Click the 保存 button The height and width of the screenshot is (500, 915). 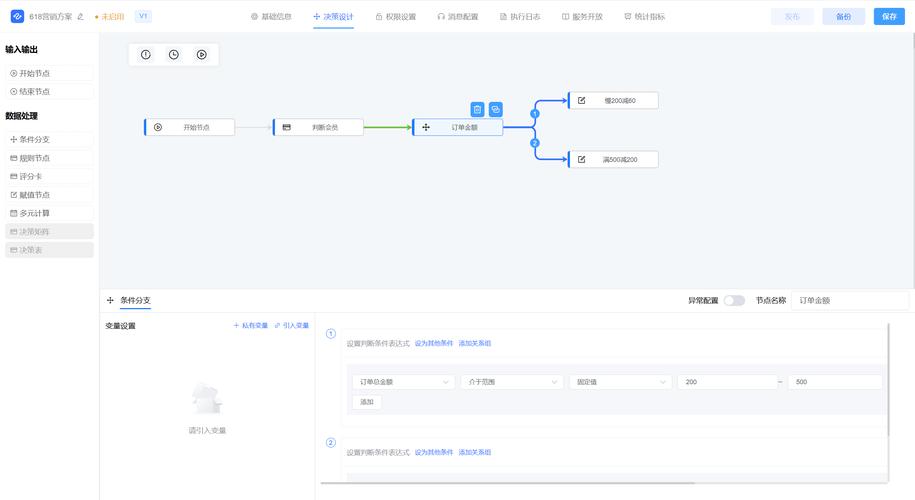pos(889,16)
